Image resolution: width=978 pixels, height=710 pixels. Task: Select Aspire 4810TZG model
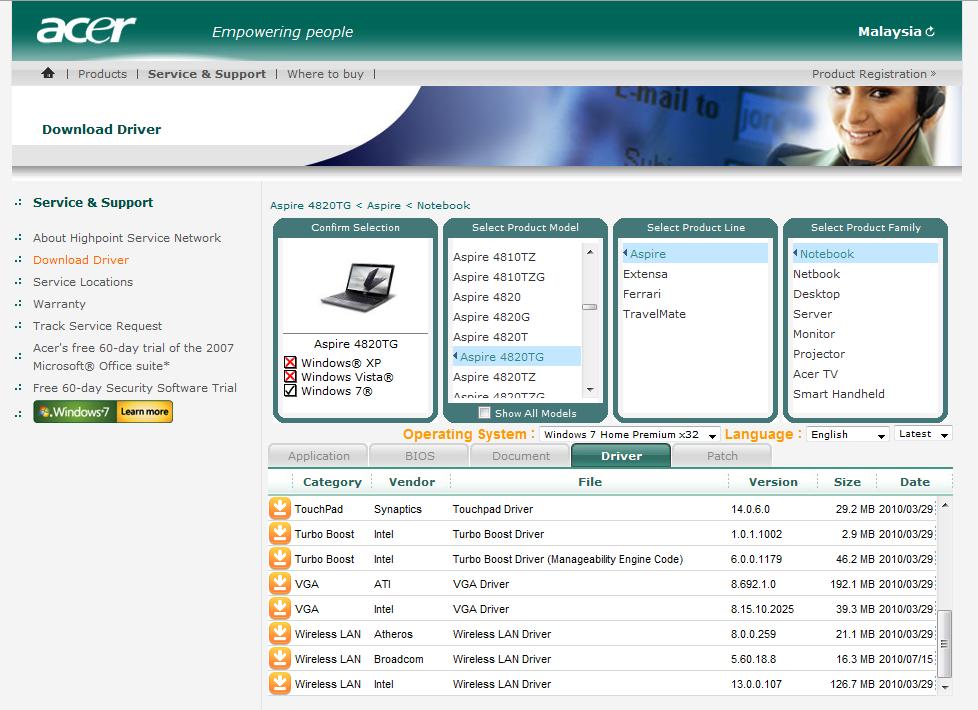click(x=498, y=276)
